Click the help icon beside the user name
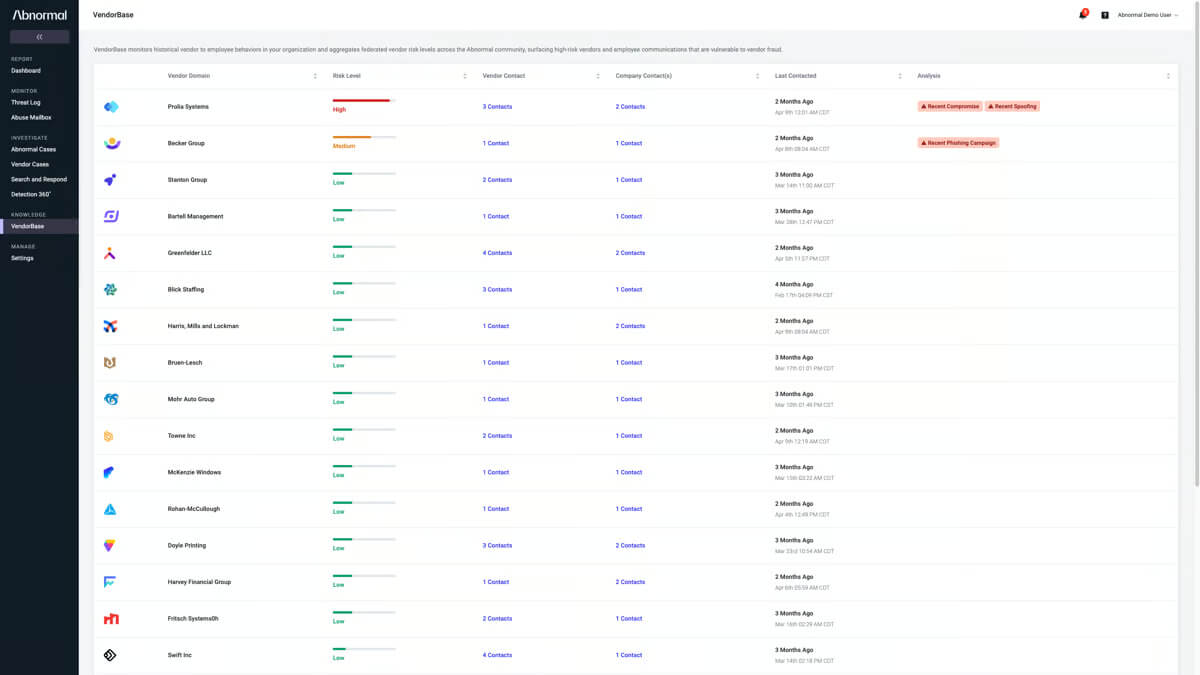Image resolution: width=1200 pixels, height=675 pixels. click(1105, 15)
